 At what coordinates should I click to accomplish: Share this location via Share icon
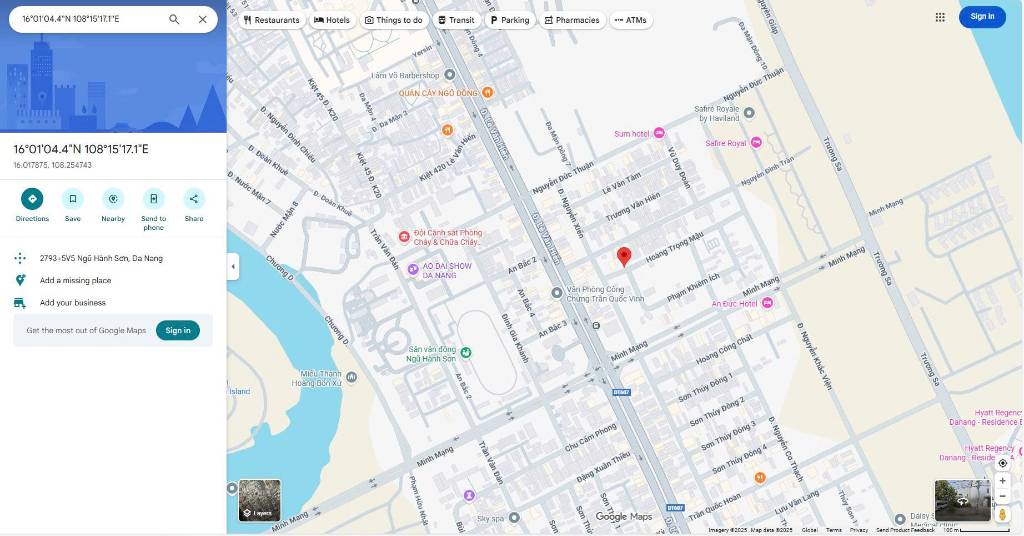[x=194, y=198]
